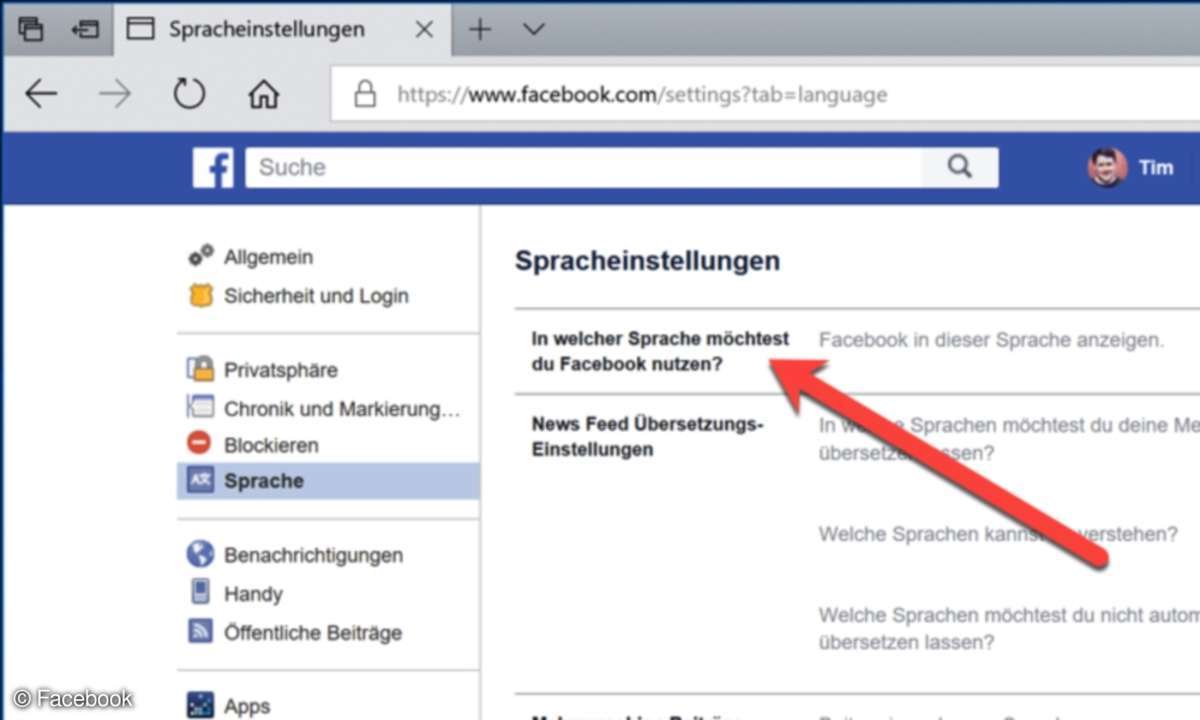Screen dimensions: 1200x720
Task: Click 'In welcher Sprache möchtest du Facebook nutzen?'
Action: pyautogui.click(x=660, y=352)
